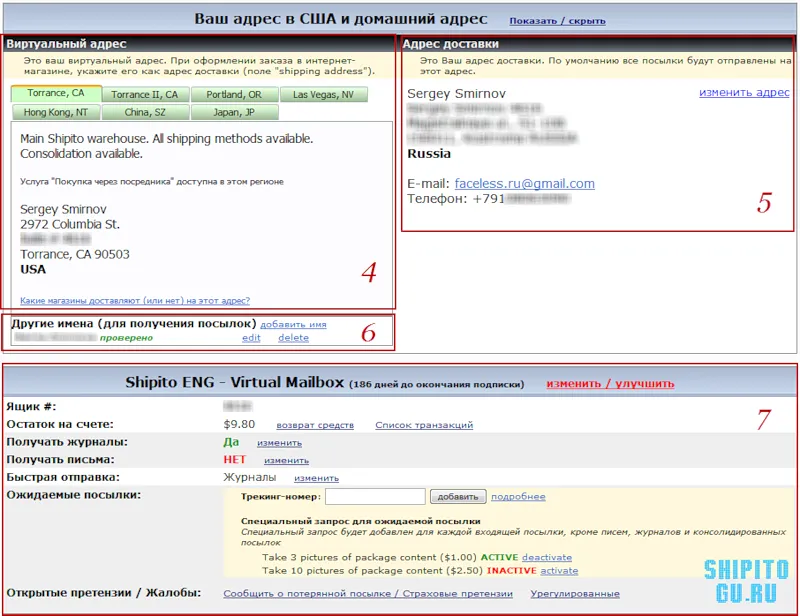Click 2972 Columbia St. address line
The height and width of the screenshot is (616, 800).
(70, 224)
